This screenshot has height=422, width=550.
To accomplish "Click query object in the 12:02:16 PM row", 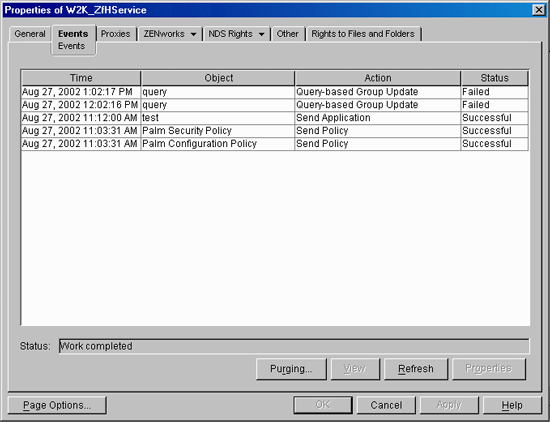I will pyautogui.click(x=217, y=105).
